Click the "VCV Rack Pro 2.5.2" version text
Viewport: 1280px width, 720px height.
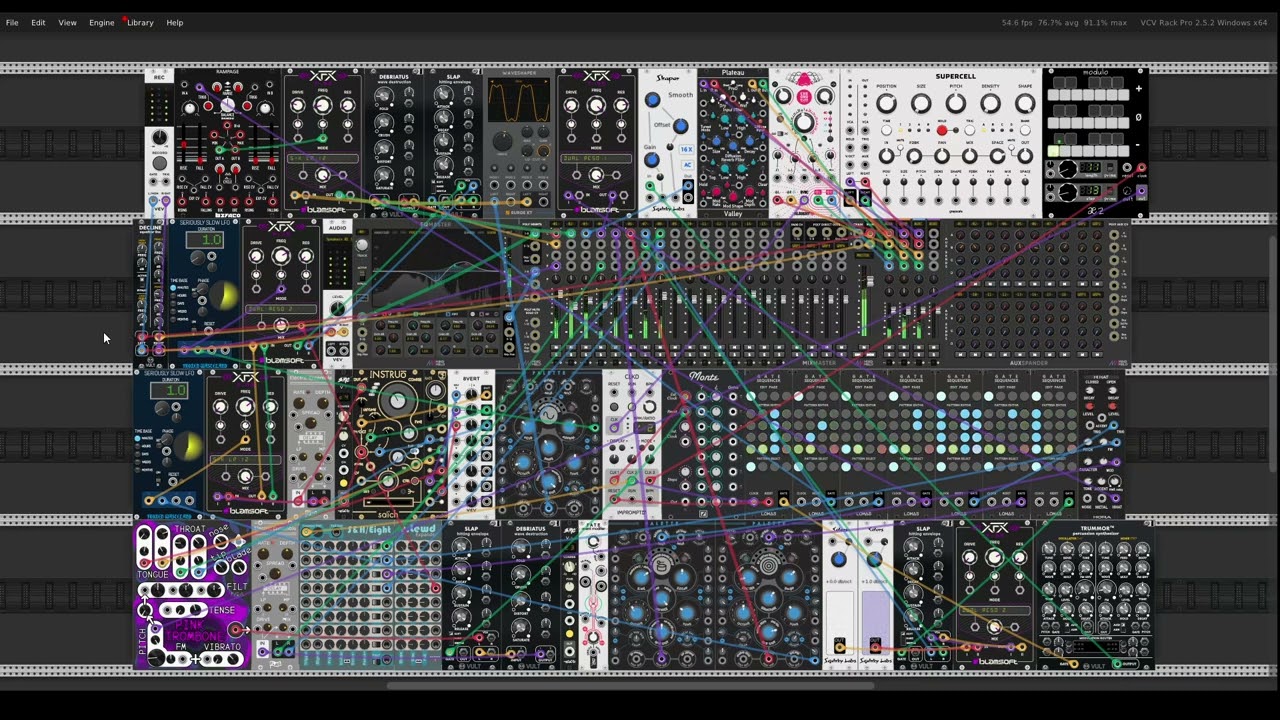click(x=1177, y=23)
